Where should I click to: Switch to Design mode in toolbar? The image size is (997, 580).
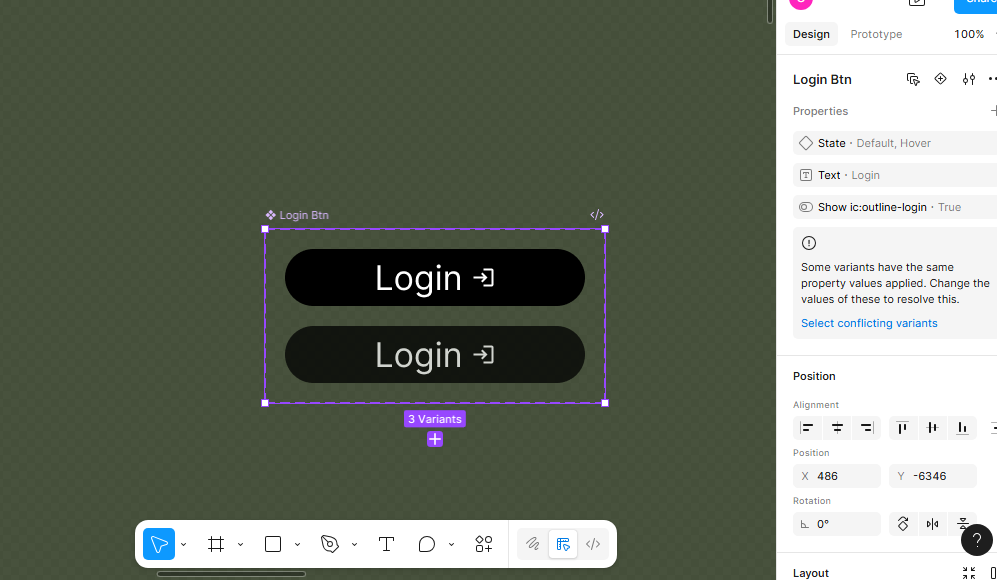tap(563, 544)
